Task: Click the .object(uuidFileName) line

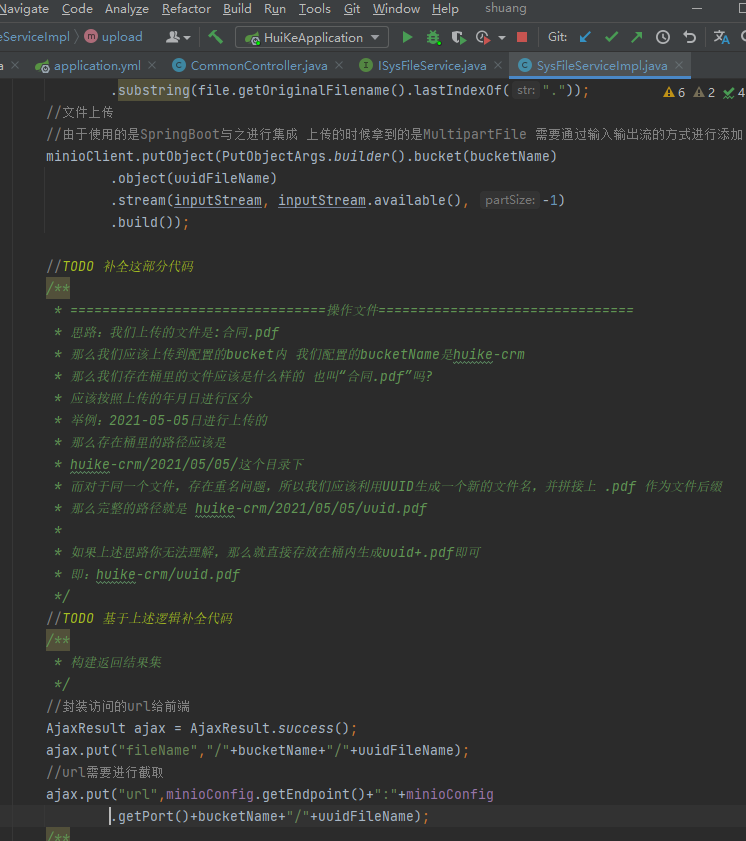Action: [194, 178]
